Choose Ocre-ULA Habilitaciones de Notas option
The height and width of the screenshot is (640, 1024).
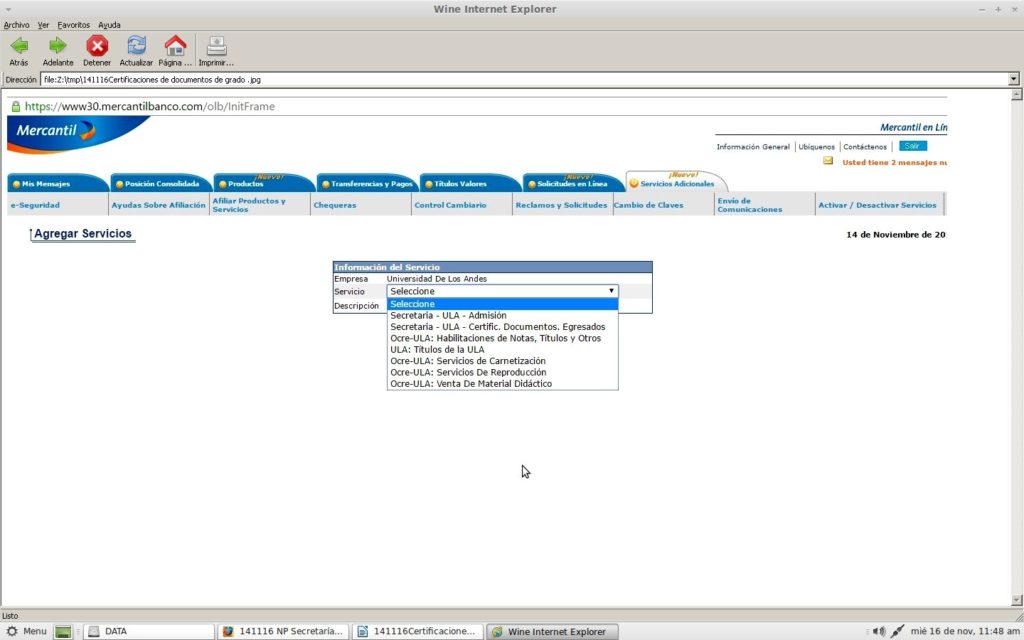[503, 338]
